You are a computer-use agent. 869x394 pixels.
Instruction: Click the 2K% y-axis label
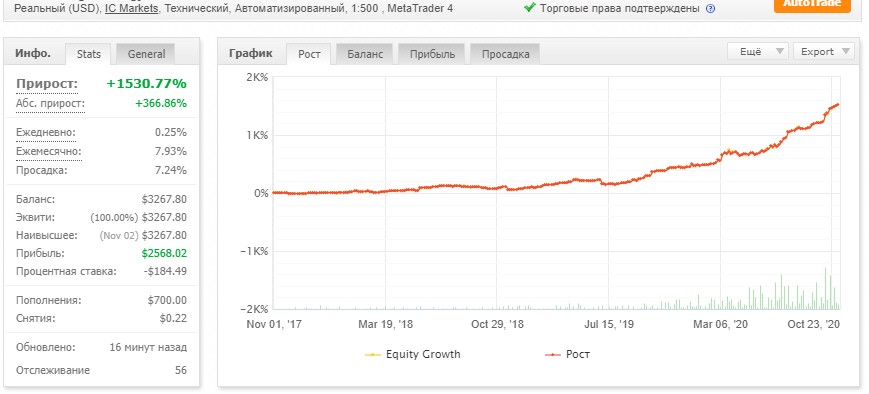[x=256, y=78]
